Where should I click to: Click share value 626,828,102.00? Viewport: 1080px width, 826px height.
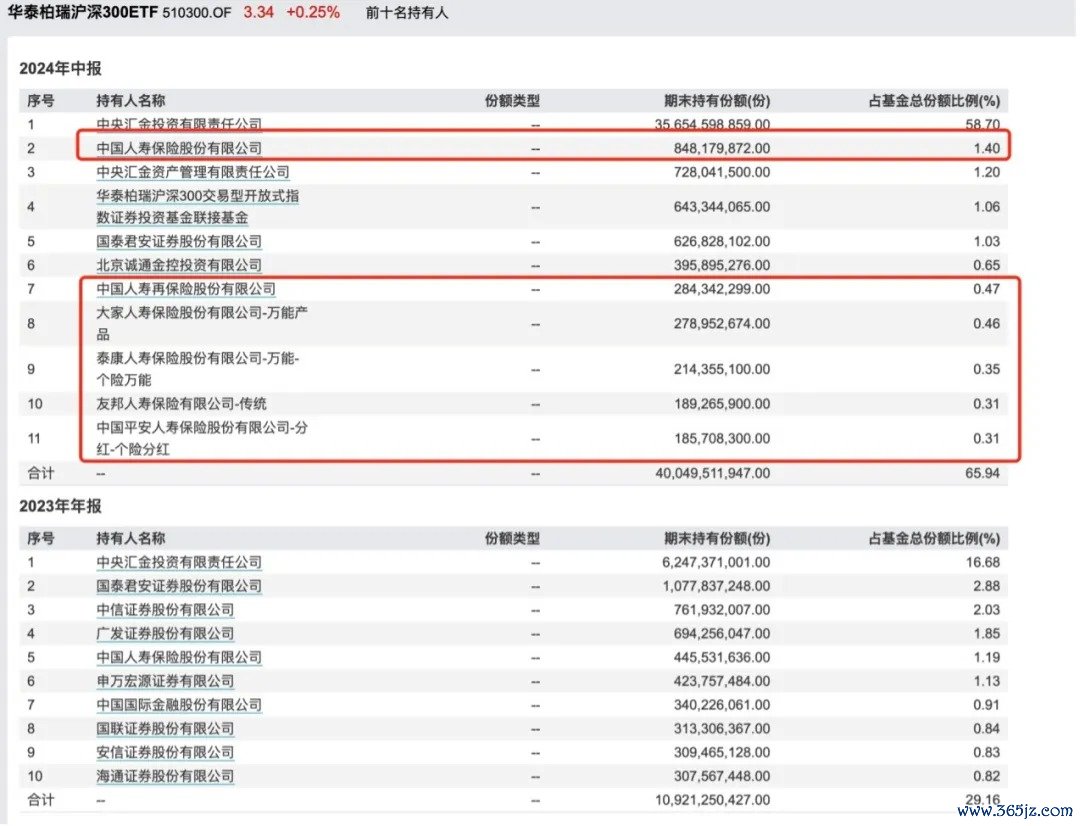click(722, 242)
